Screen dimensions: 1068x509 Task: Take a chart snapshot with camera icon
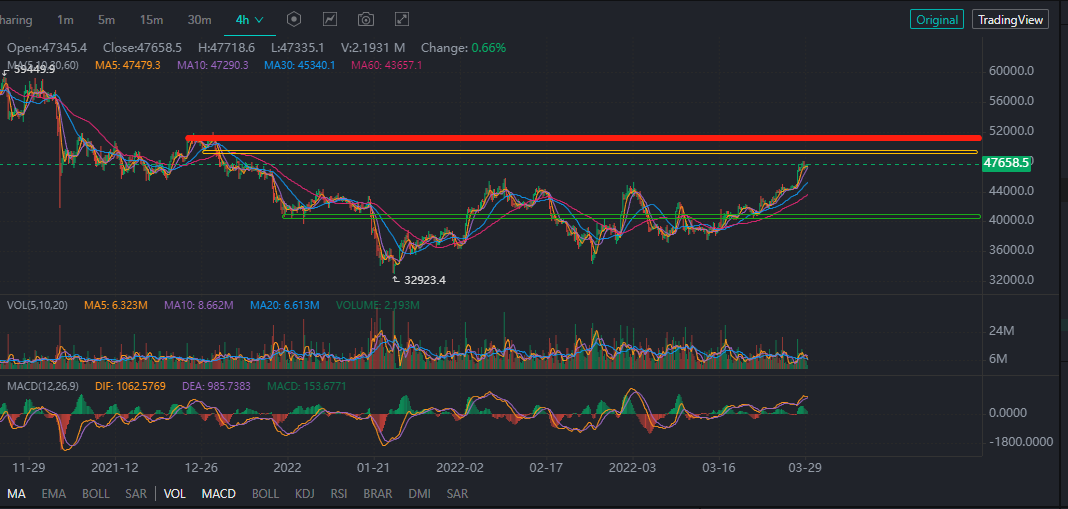(x=366, y=19)
